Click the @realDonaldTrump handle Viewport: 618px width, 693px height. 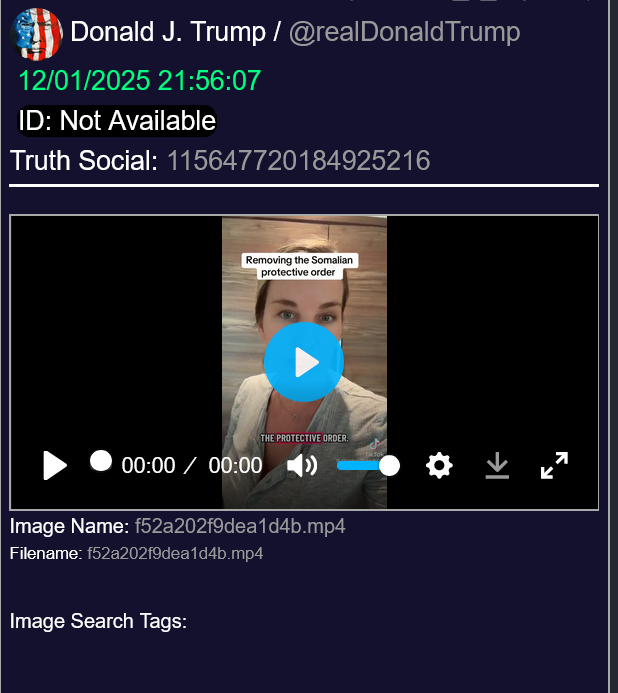click(x=404, y=33)
